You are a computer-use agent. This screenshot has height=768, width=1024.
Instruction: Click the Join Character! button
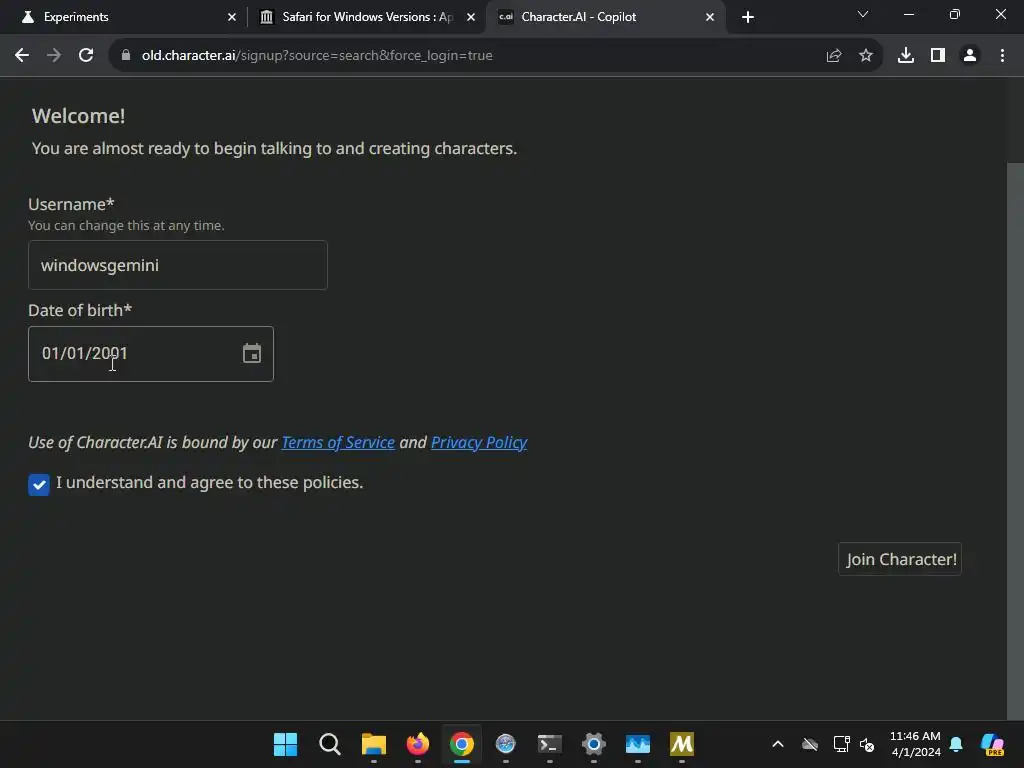tap(900, 559)
